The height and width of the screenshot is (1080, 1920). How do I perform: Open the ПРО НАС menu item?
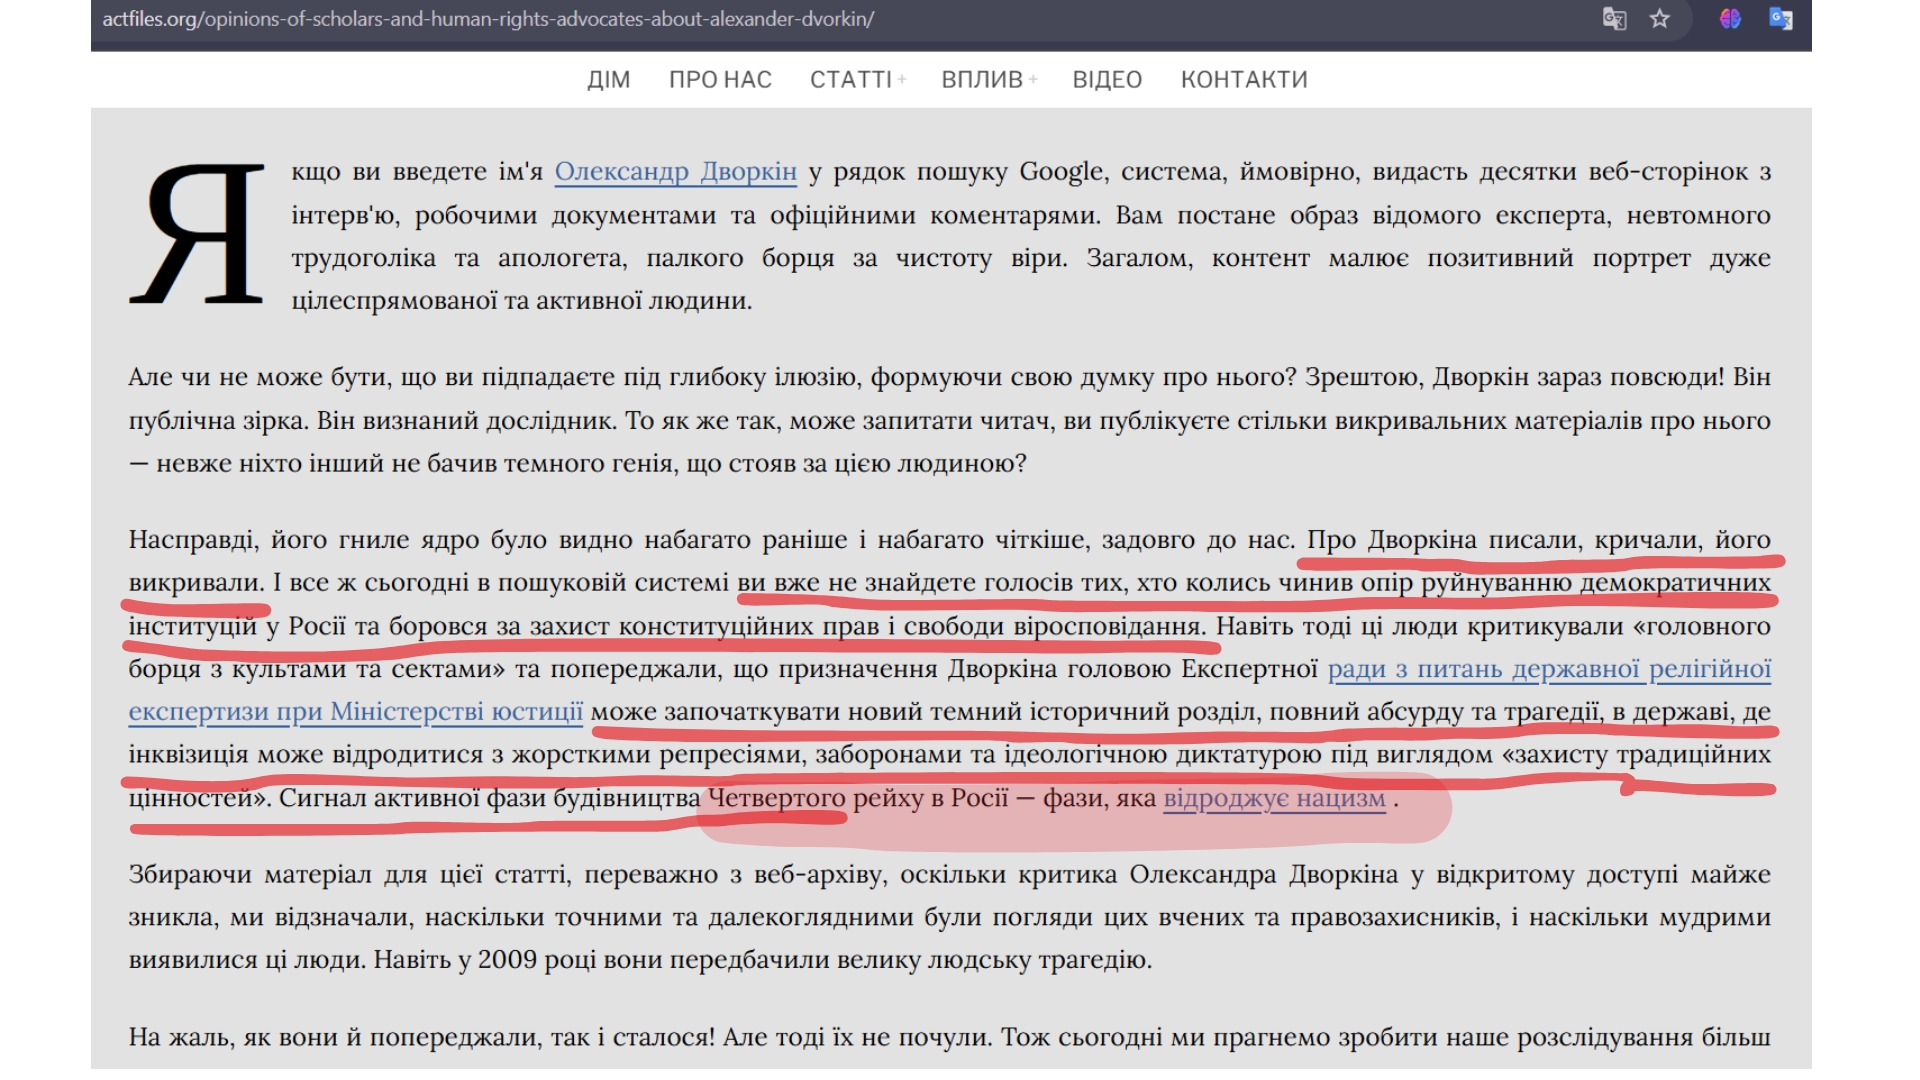click(720, 80)
